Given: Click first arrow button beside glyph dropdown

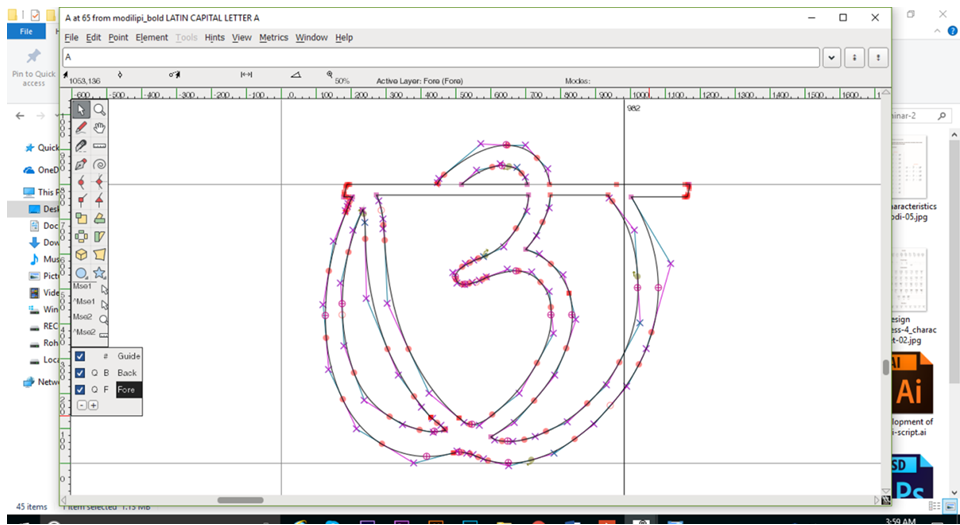Looking at the screenshot, I should click(x=854, y=58).
